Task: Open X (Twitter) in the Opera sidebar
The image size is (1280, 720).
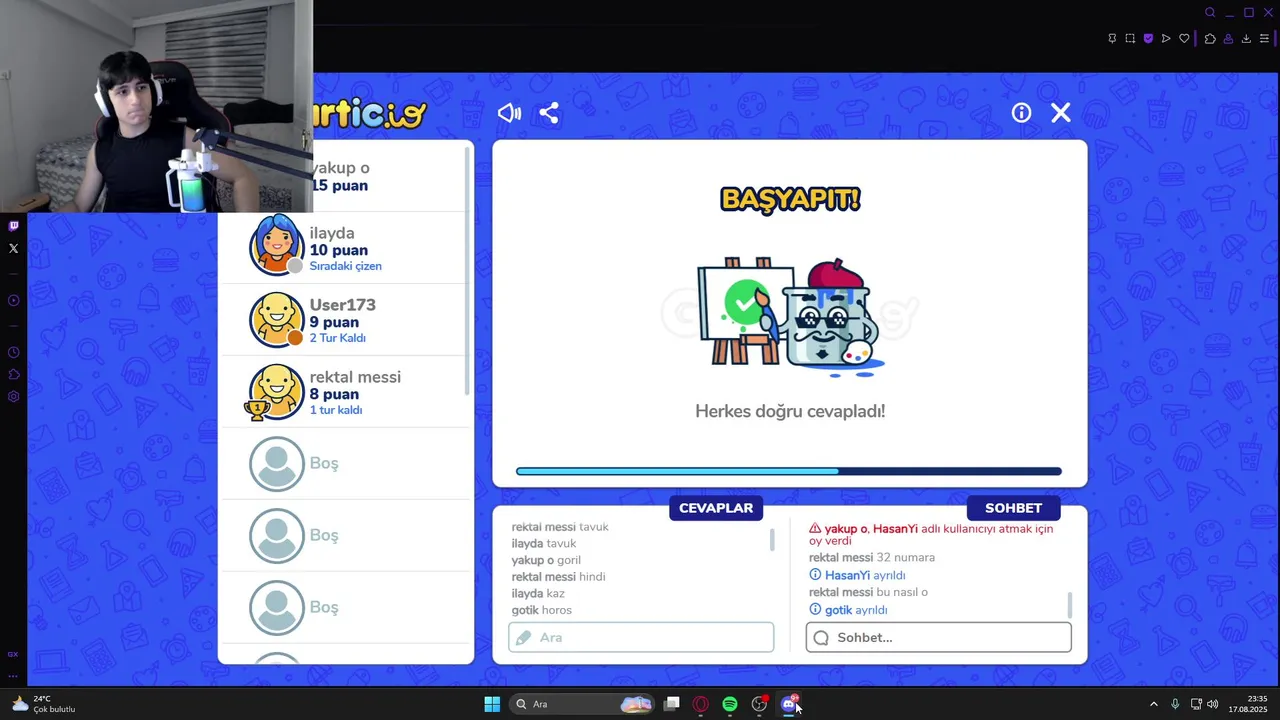Action: click(13, 248)
